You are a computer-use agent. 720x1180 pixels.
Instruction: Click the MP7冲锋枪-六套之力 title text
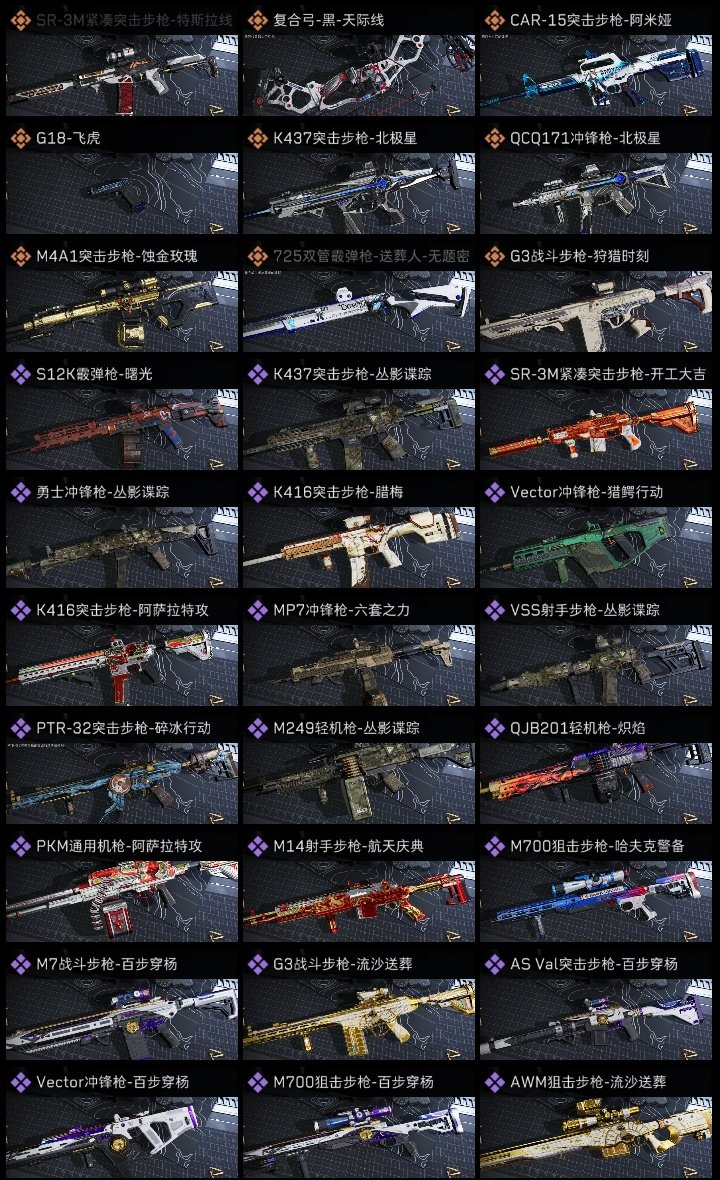click(342, 610)
